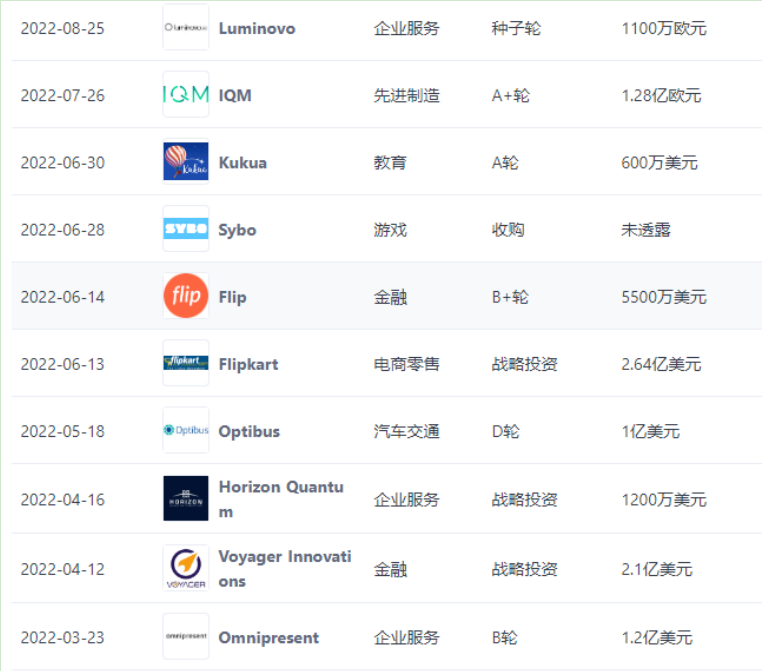Click 未透露 in the Sybo row
The image size is (762, 671).
[646, 230]
